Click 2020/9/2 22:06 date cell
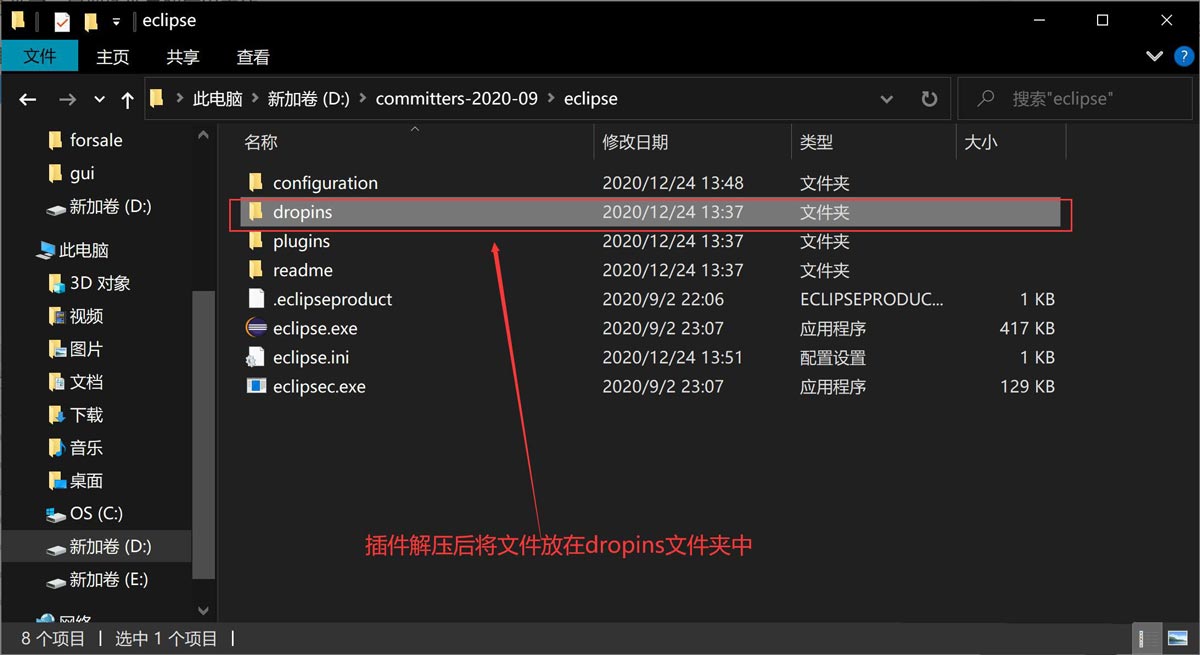Image resolution: width=1200 pixels, height=655 pixels. point(663,299)
